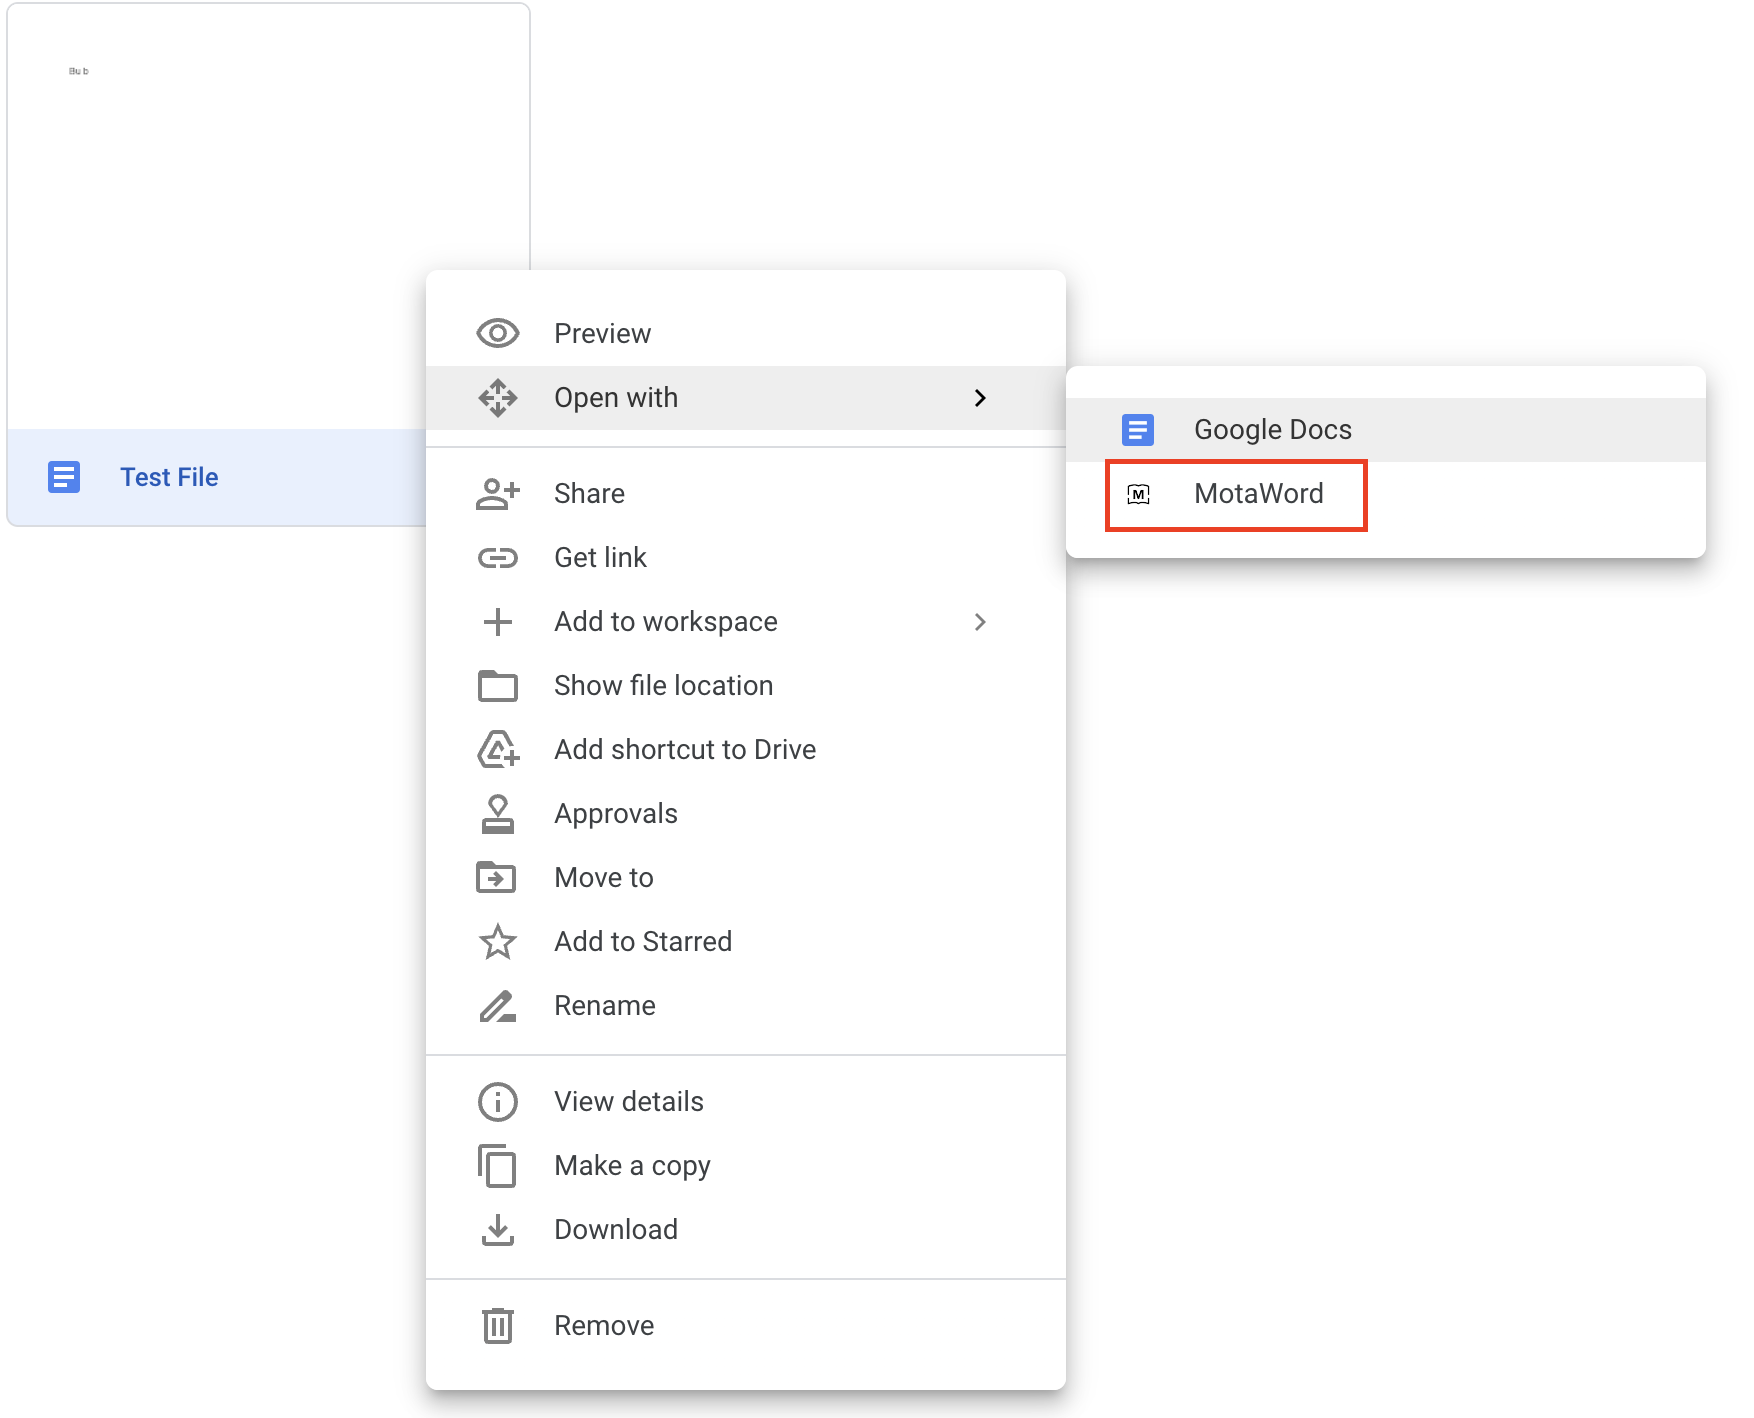1754x1418 pixels.
Task: Select Show file location menu entry
Action: click(746, 686)
